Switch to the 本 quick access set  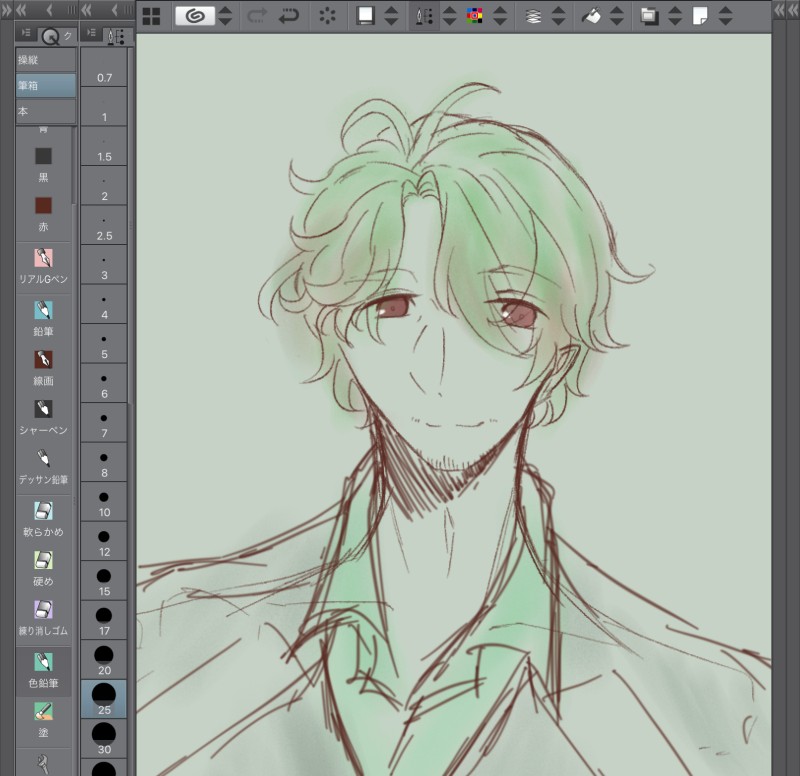pos(46,111)
